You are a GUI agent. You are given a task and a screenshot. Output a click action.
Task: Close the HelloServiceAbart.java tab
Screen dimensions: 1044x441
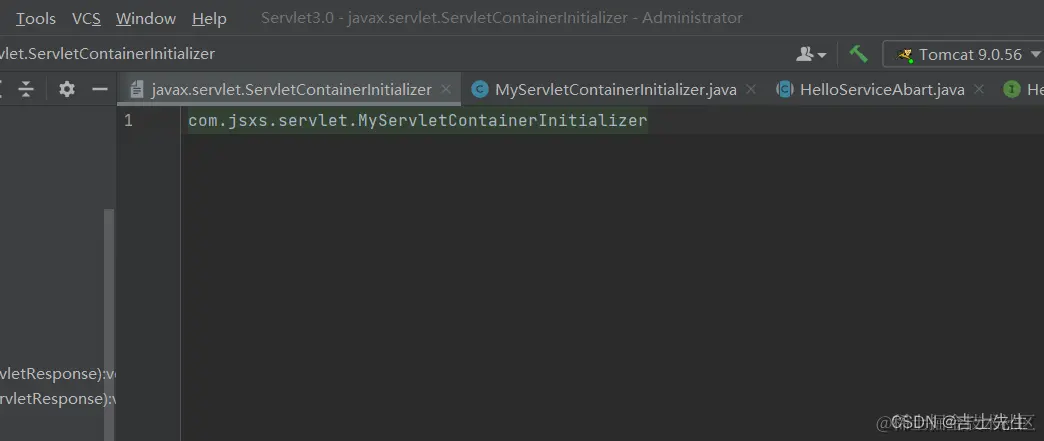pos(978,89)
